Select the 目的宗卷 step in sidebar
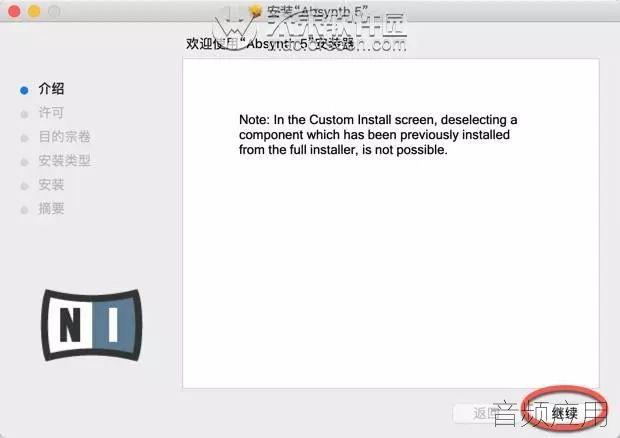Image resolution: width=620 pixels, height=438 pixels. (64, 137)
